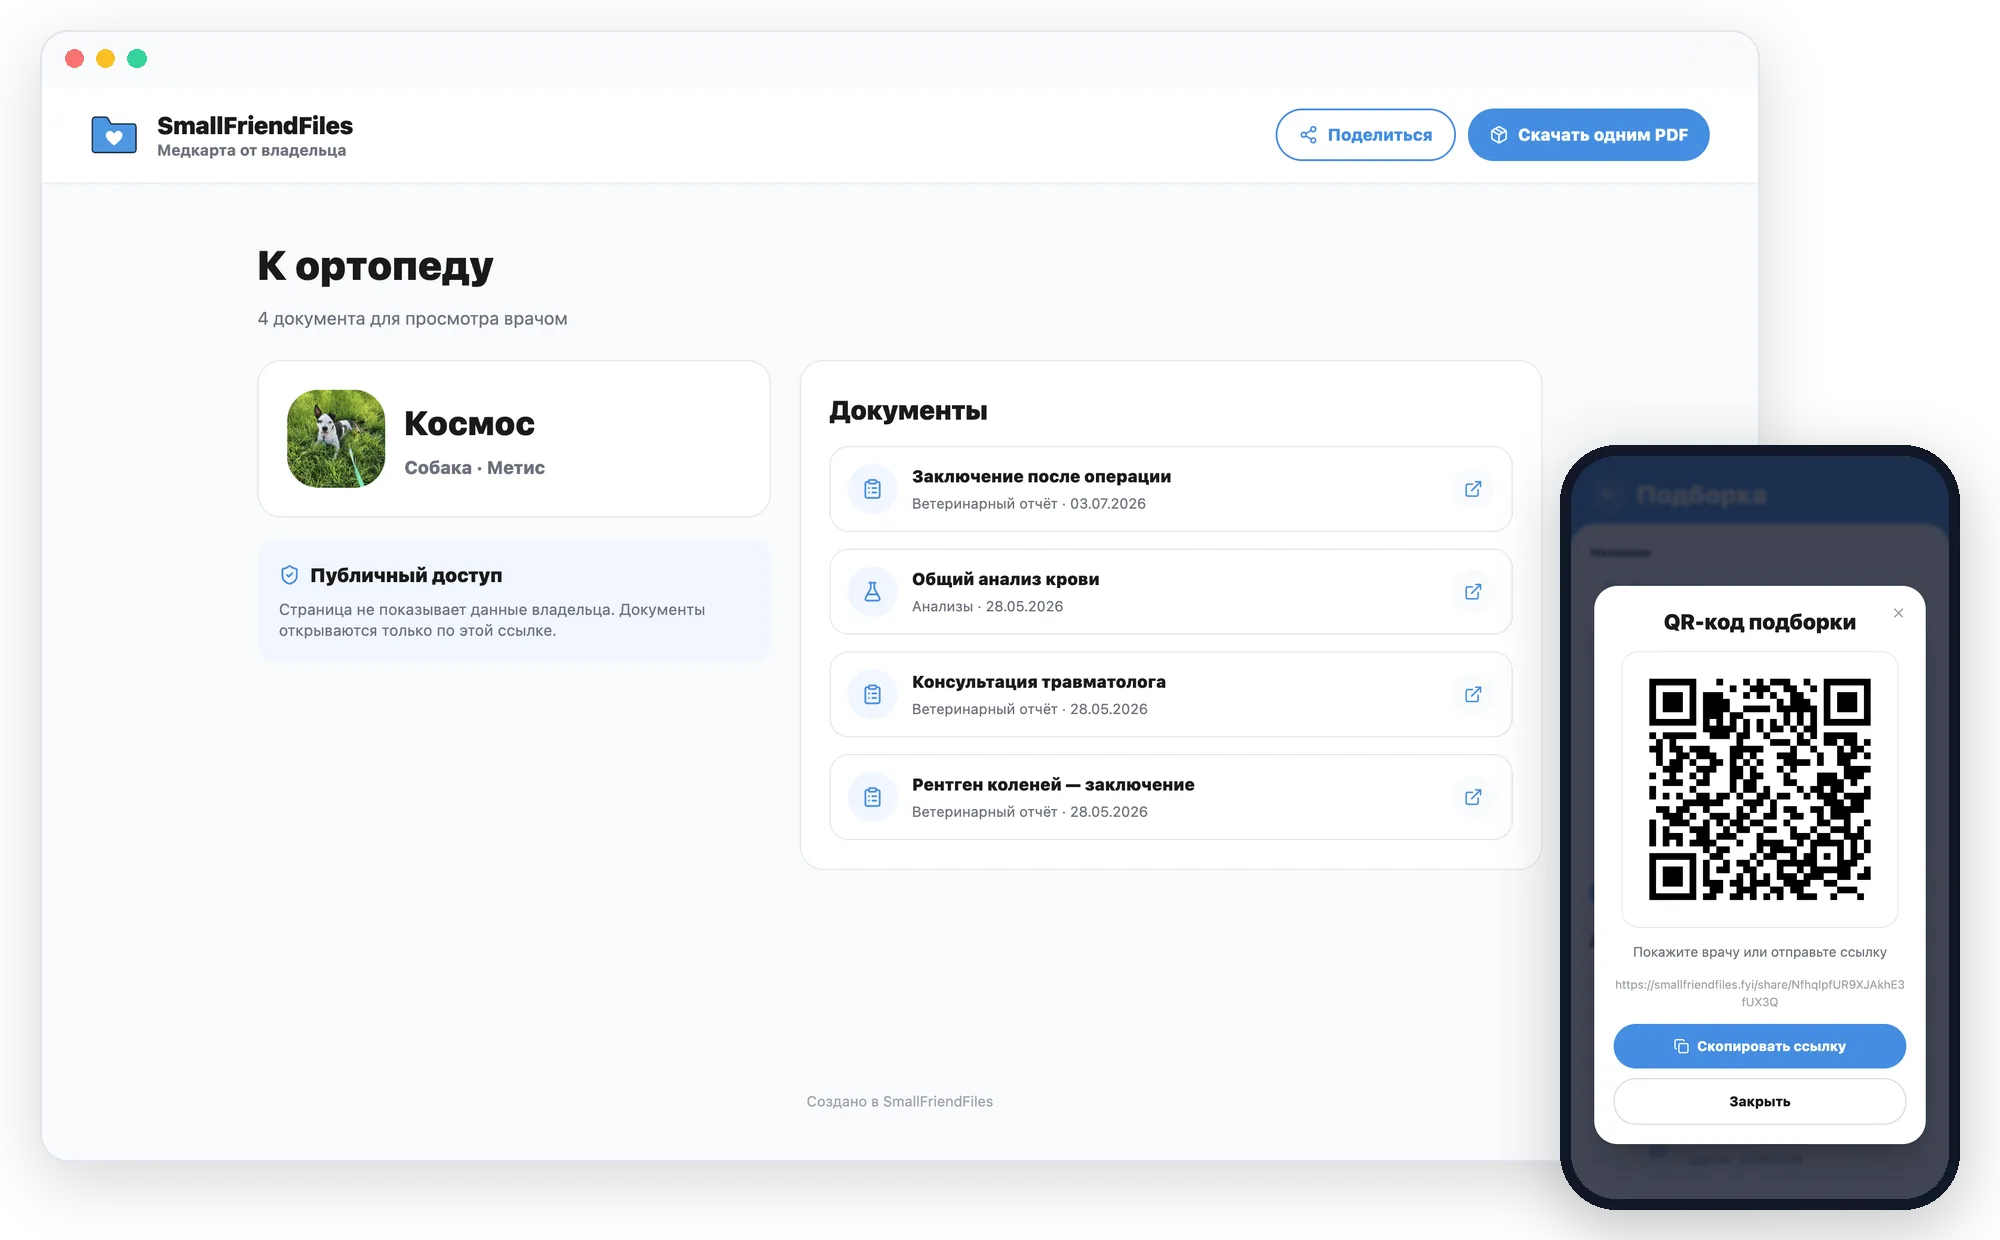The image size is (2000, 1240).
Task: Click '4 документа для просмотра врачом' subtitle
Action: coord(412,319)
